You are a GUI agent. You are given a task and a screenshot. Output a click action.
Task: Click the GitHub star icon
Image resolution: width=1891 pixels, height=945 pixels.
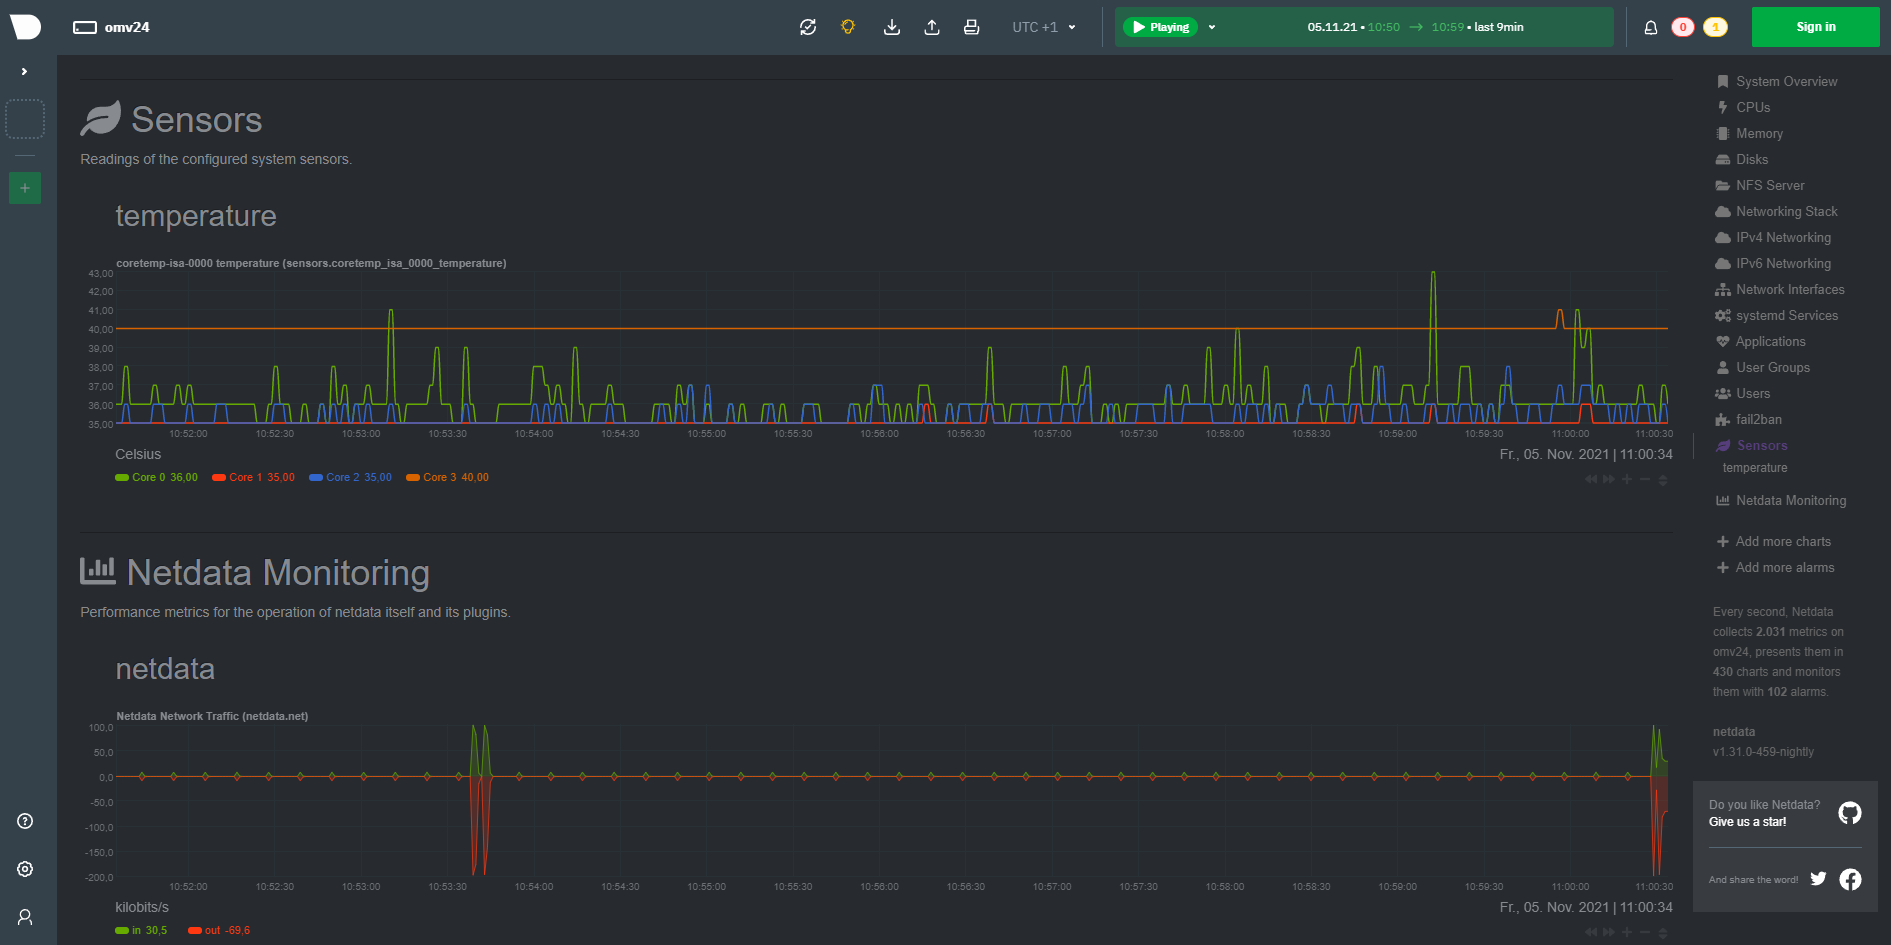(x=1850, y=813)
